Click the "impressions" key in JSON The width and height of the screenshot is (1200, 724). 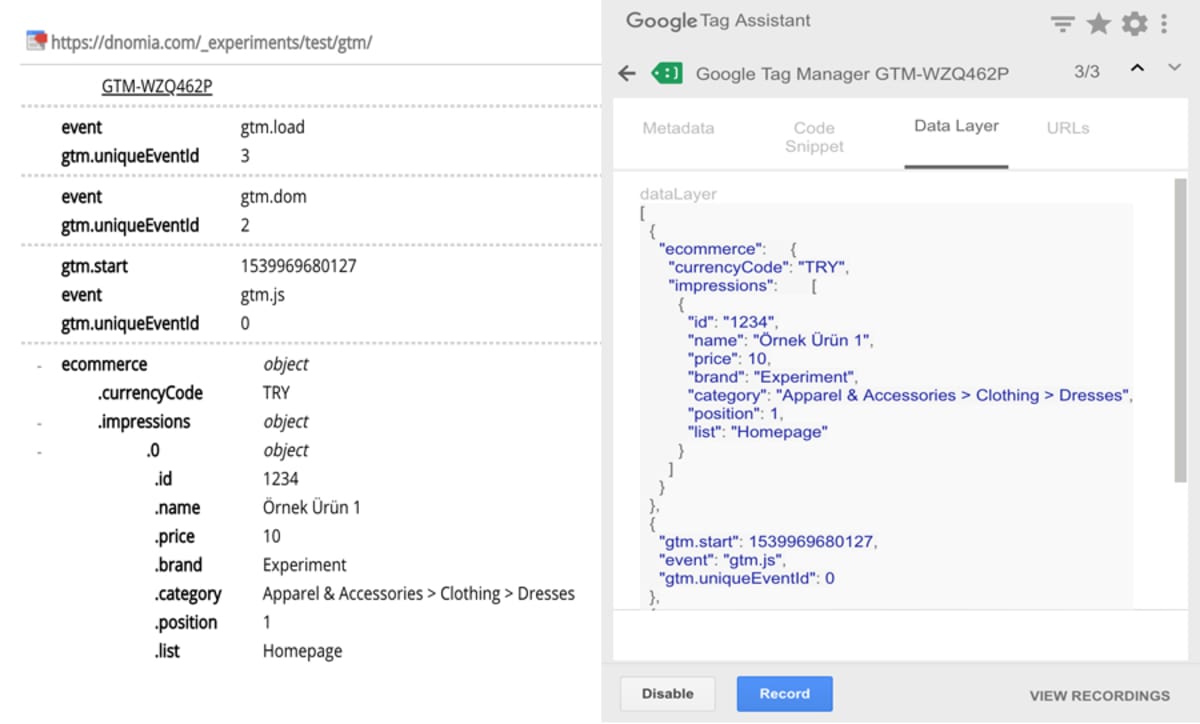coord(722,285)
